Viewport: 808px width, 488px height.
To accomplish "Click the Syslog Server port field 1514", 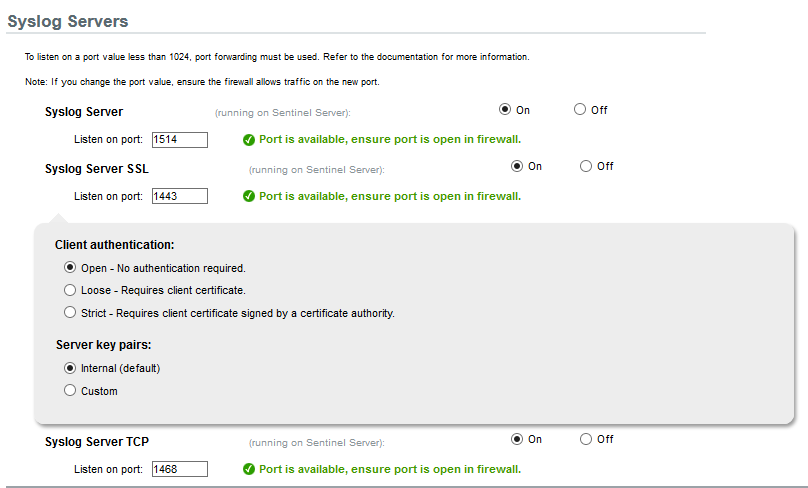I will [x=179, y=139].
